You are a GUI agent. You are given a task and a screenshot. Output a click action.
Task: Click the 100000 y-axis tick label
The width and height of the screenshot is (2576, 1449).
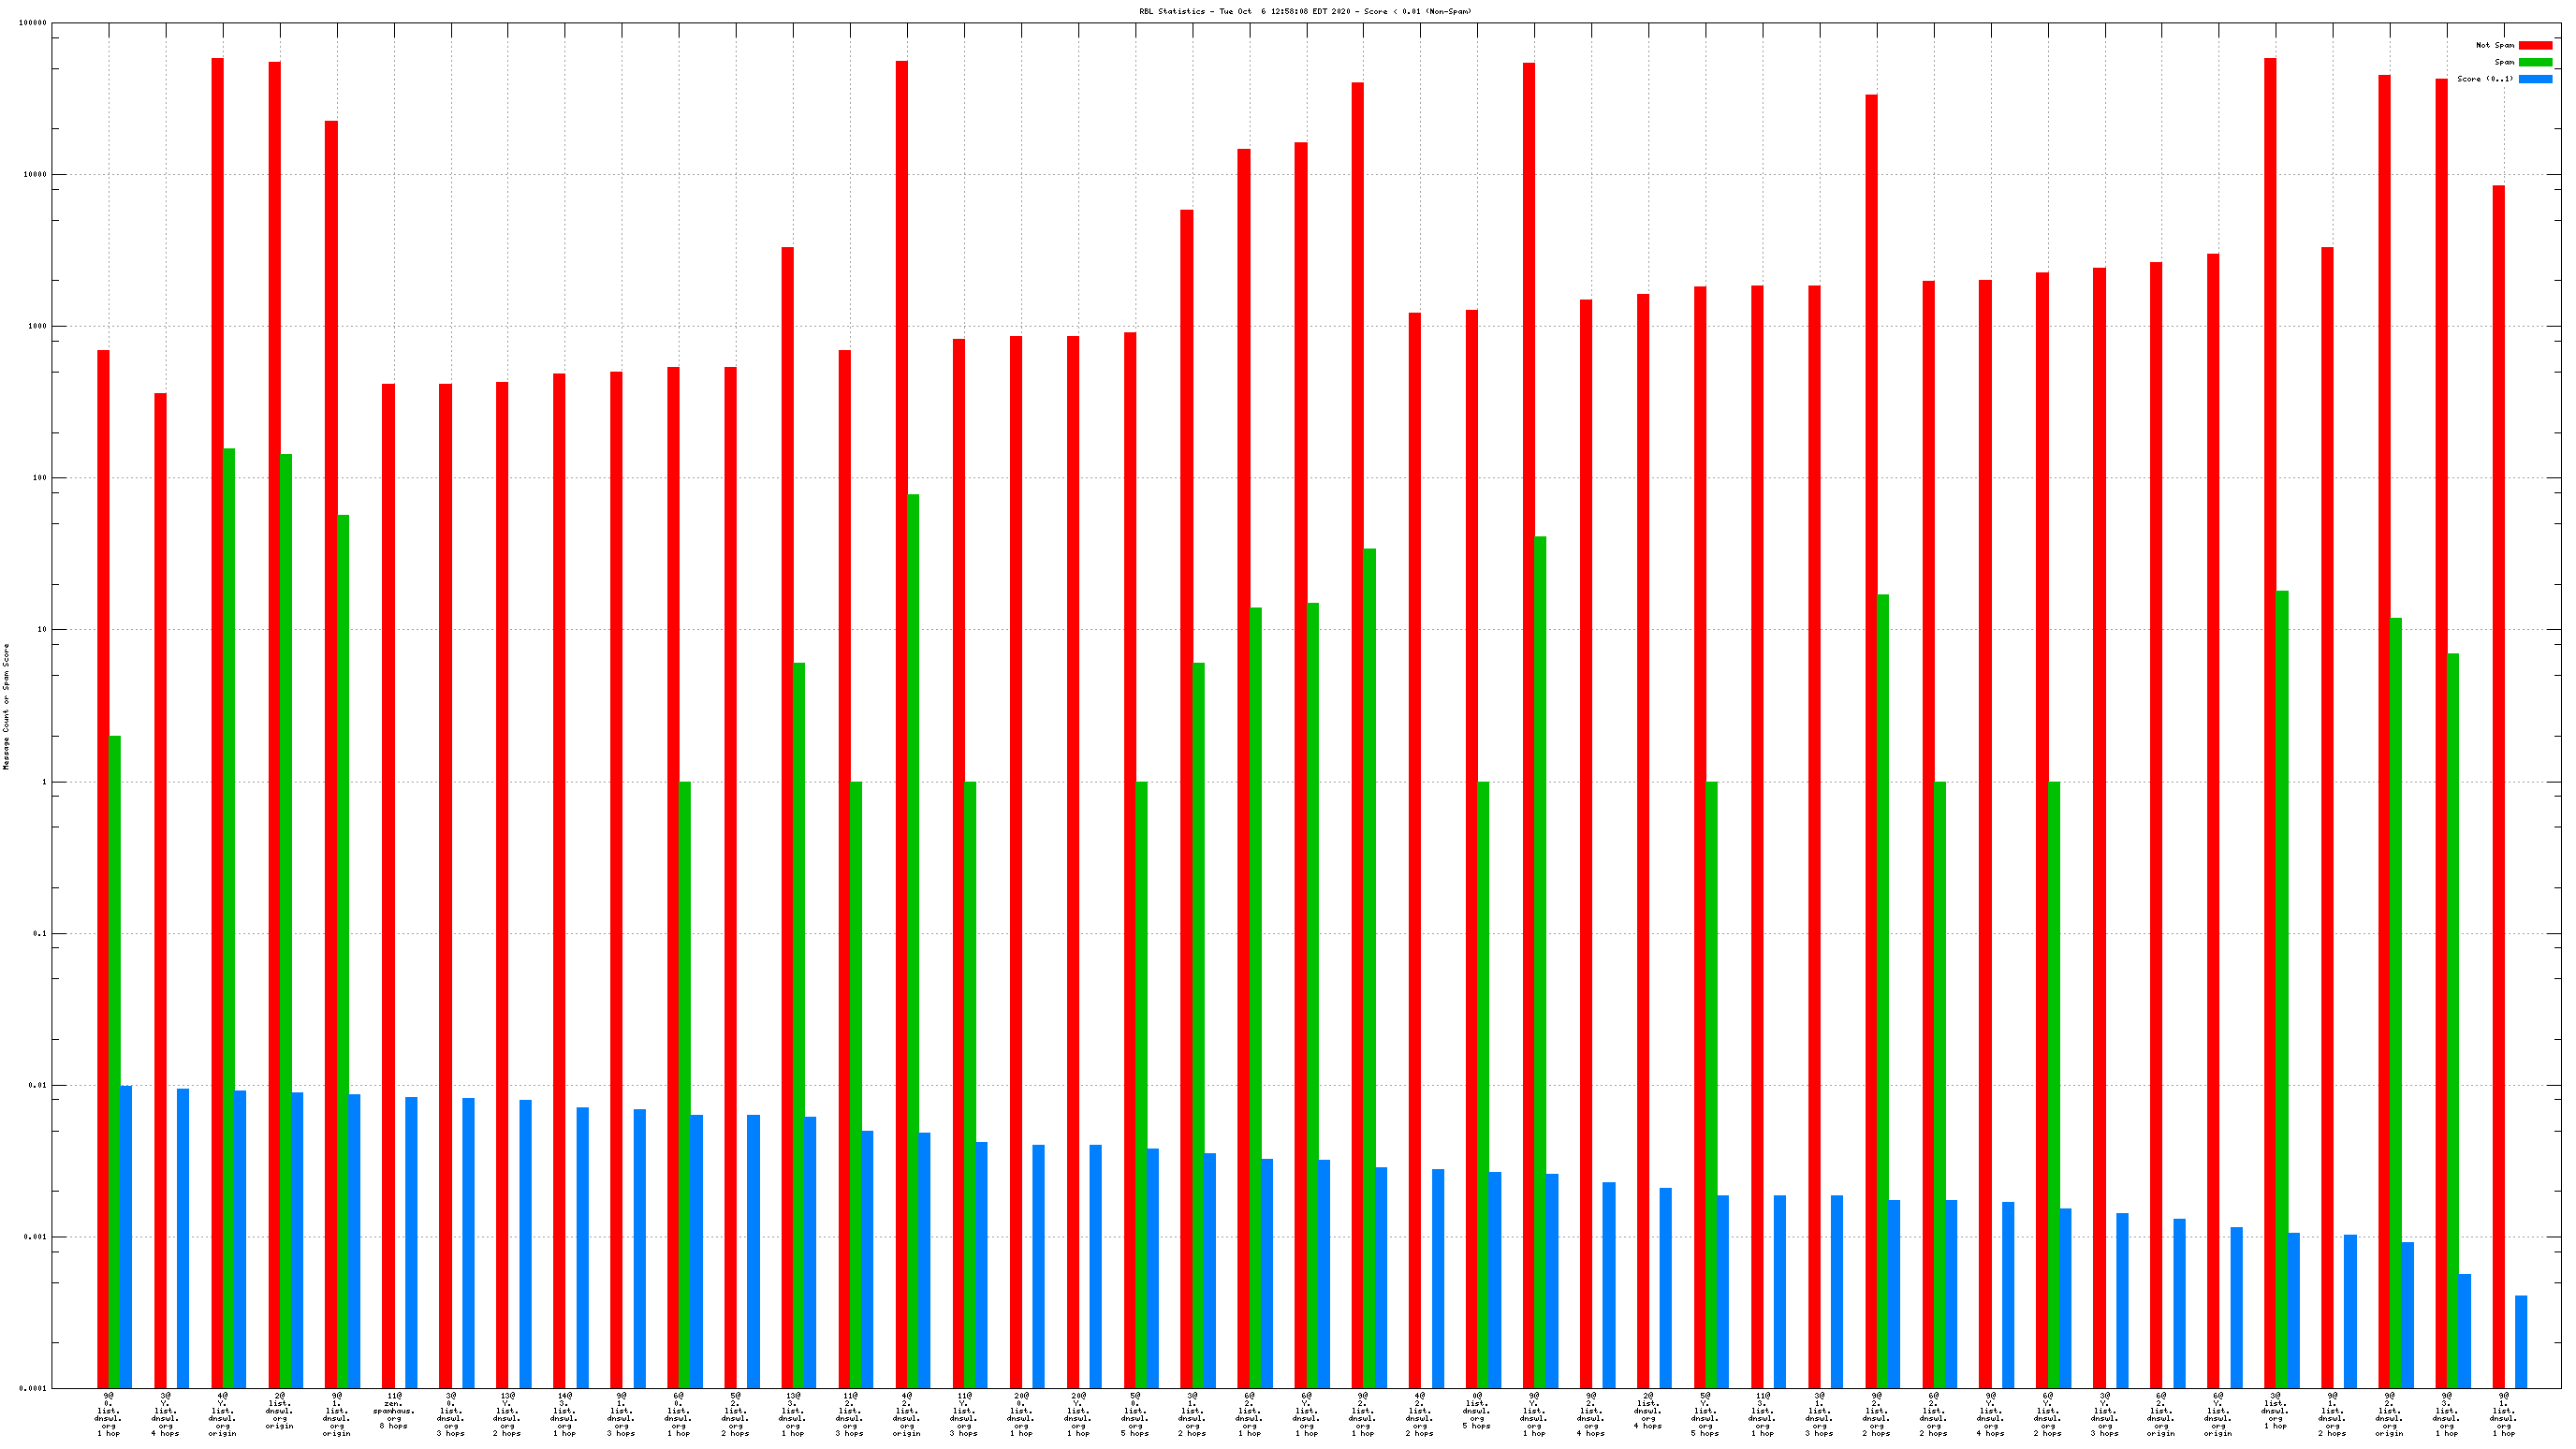33,22
